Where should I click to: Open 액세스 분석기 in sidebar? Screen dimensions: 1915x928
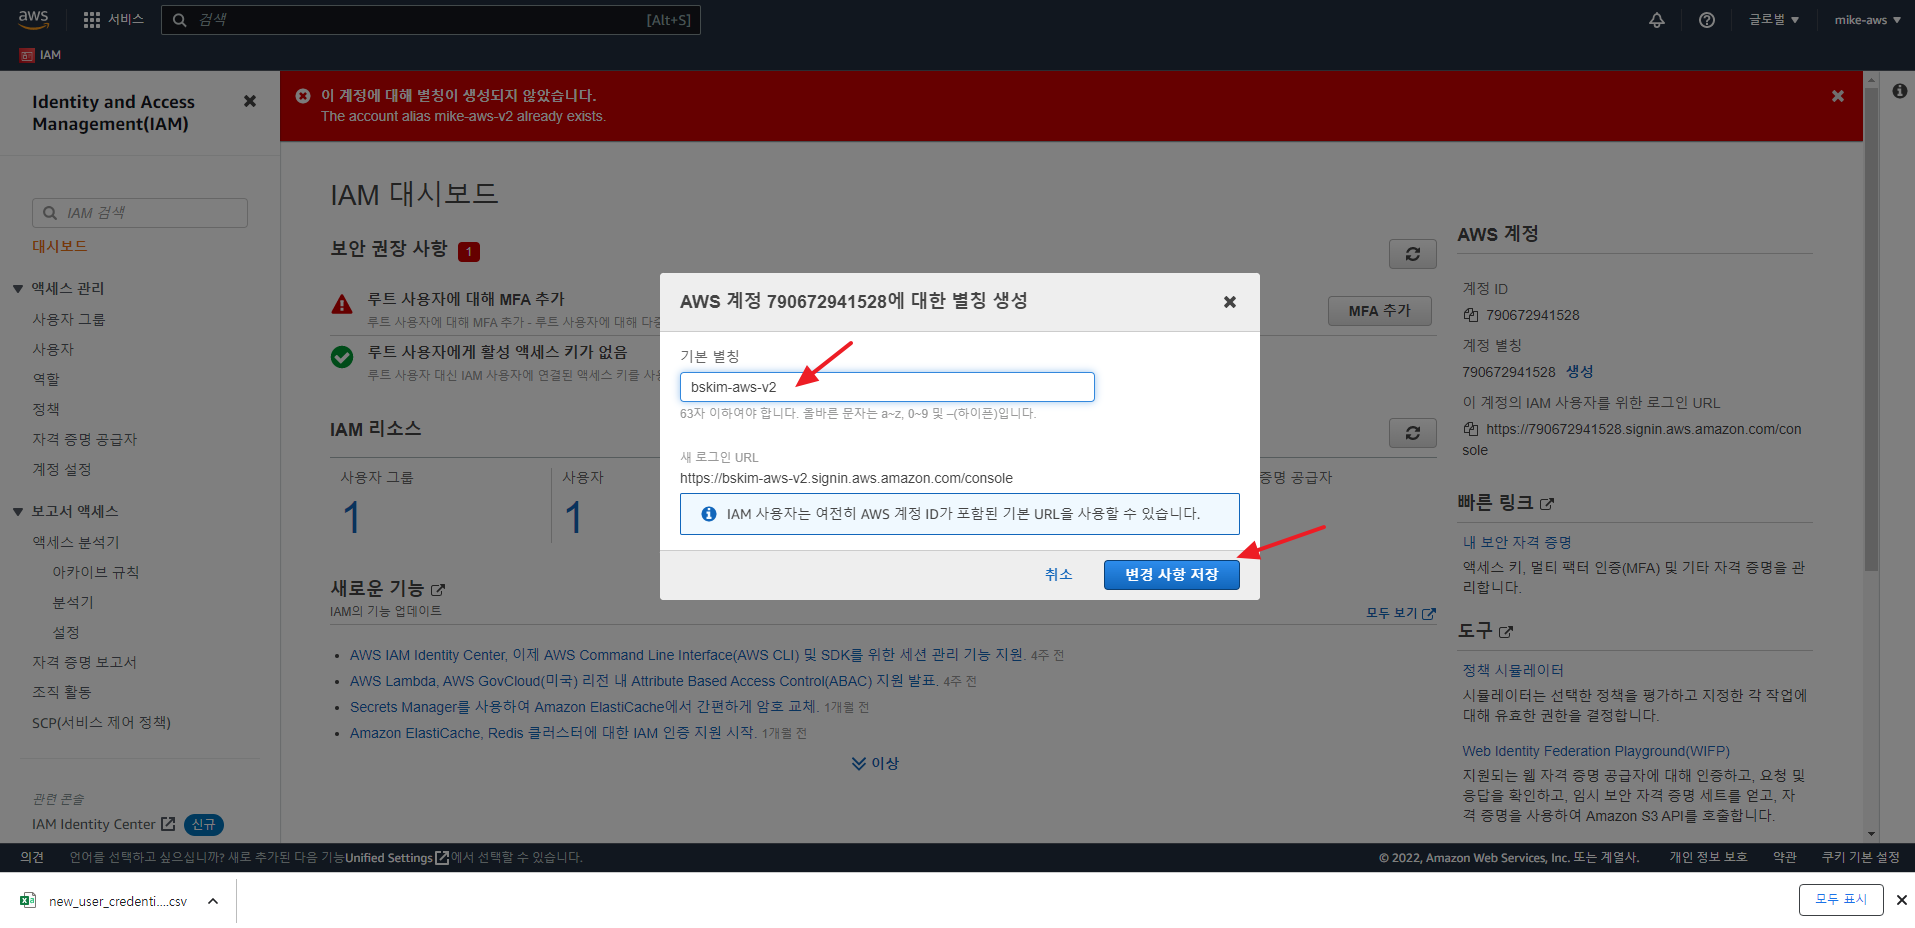pos(76,542)
